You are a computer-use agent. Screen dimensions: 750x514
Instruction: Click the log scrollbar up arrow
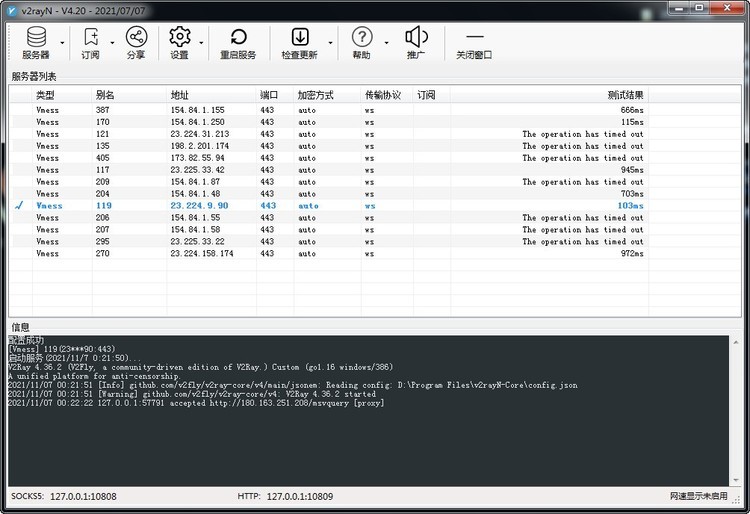coord(736,342)
